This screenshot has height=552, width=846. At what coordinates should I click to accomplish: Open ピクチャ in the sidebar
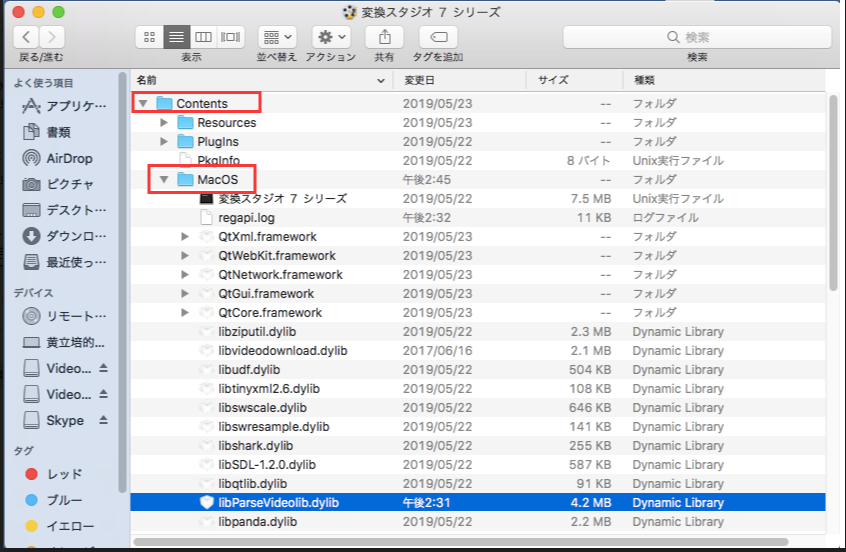(58, 184)
